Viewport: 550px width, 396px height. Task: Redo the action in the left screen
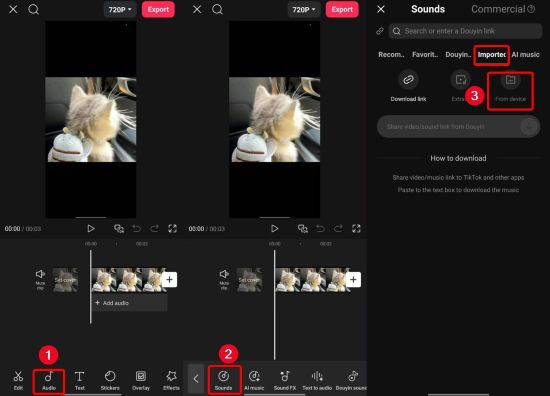154,229
